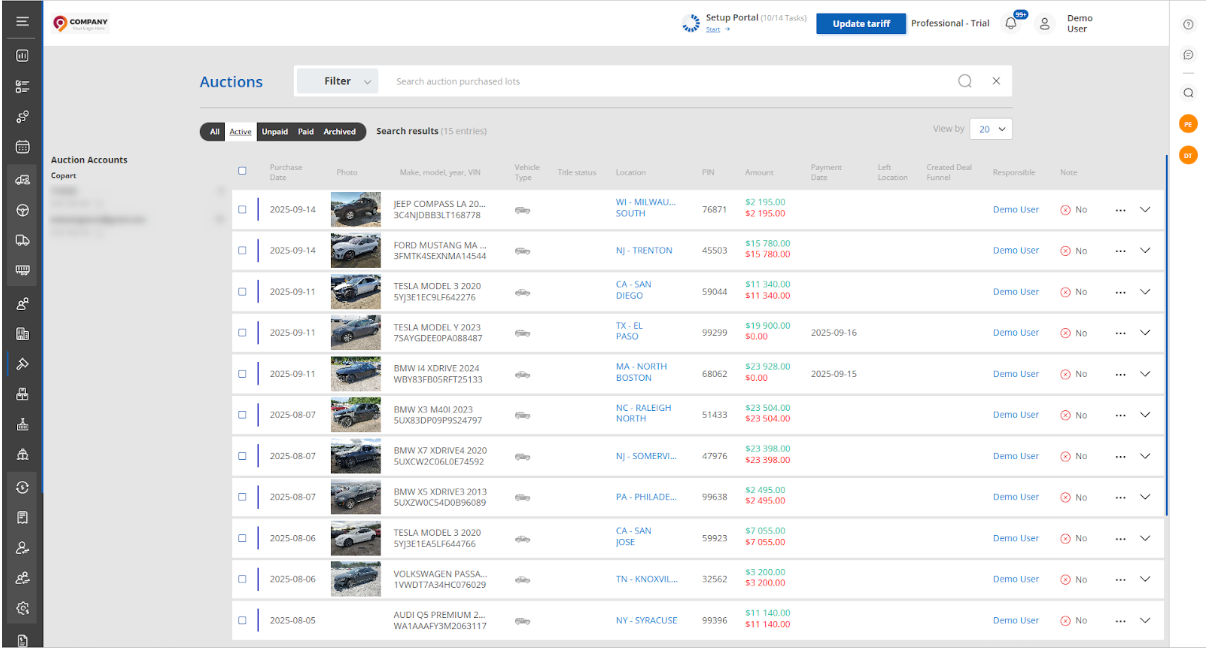The height and width of the screenshot is (650, 1216).
Task: Open the help question mark icon
Action: coord(1188,24)
